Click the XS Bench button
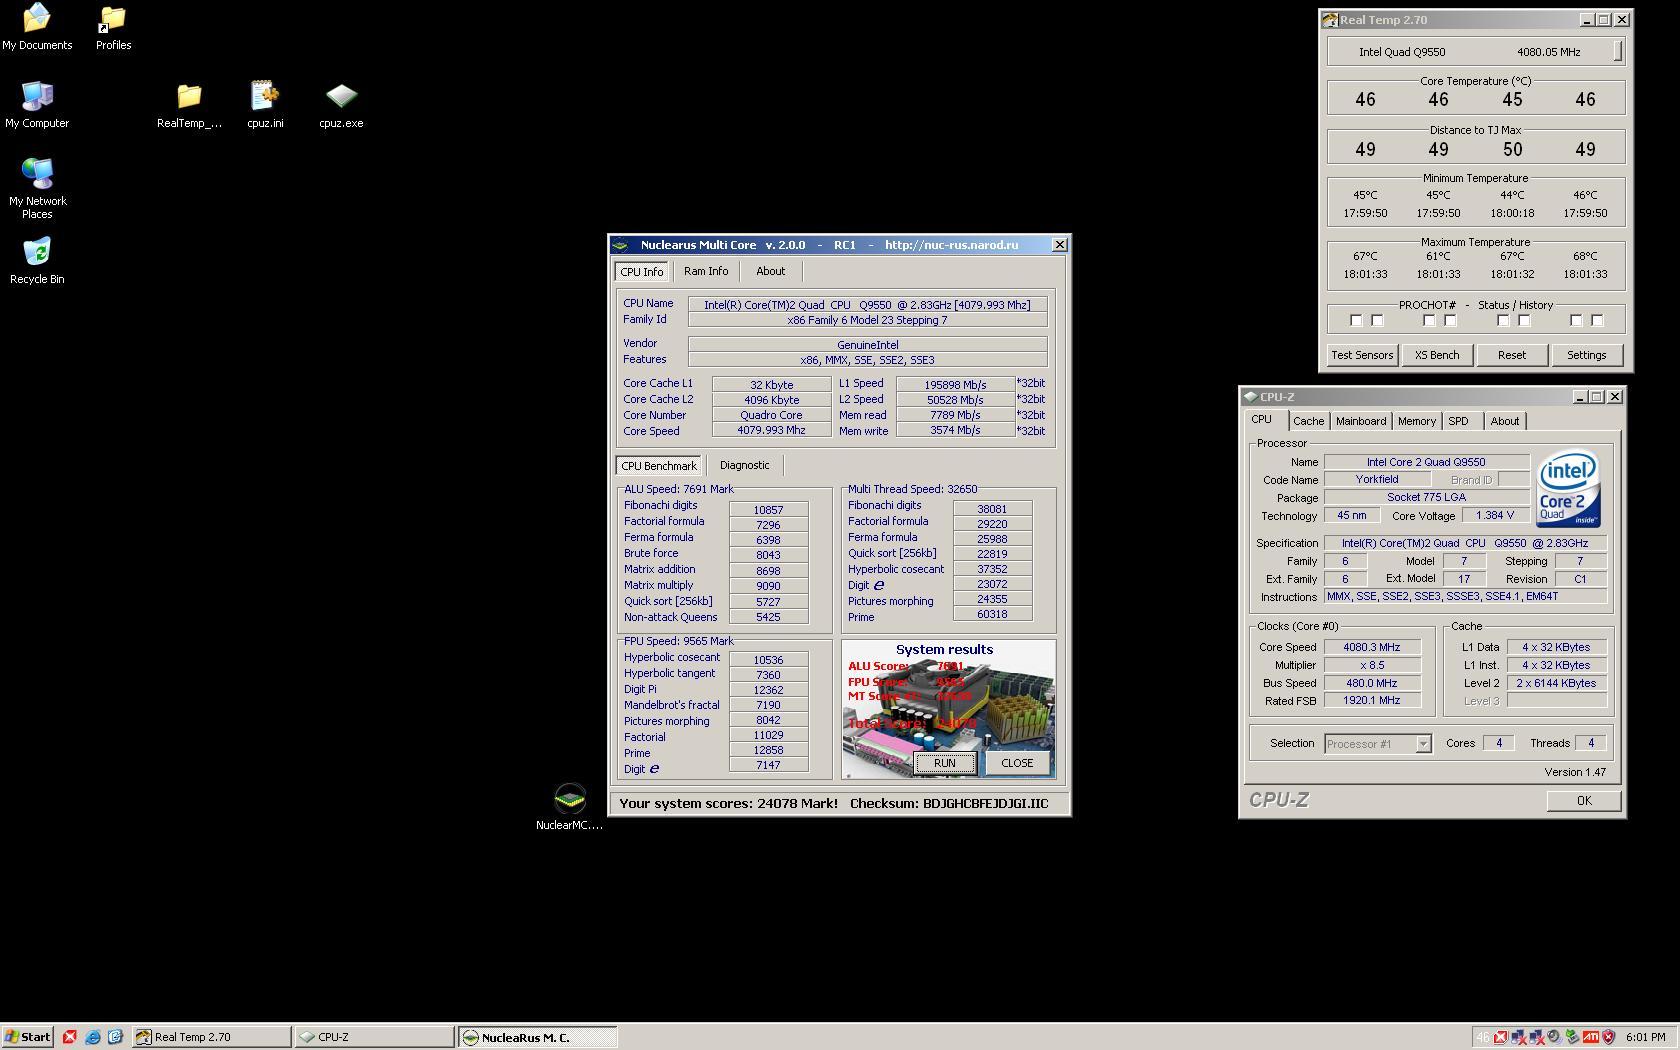This screenshot has width=1680, height=1050. (x=1437, y=355)
